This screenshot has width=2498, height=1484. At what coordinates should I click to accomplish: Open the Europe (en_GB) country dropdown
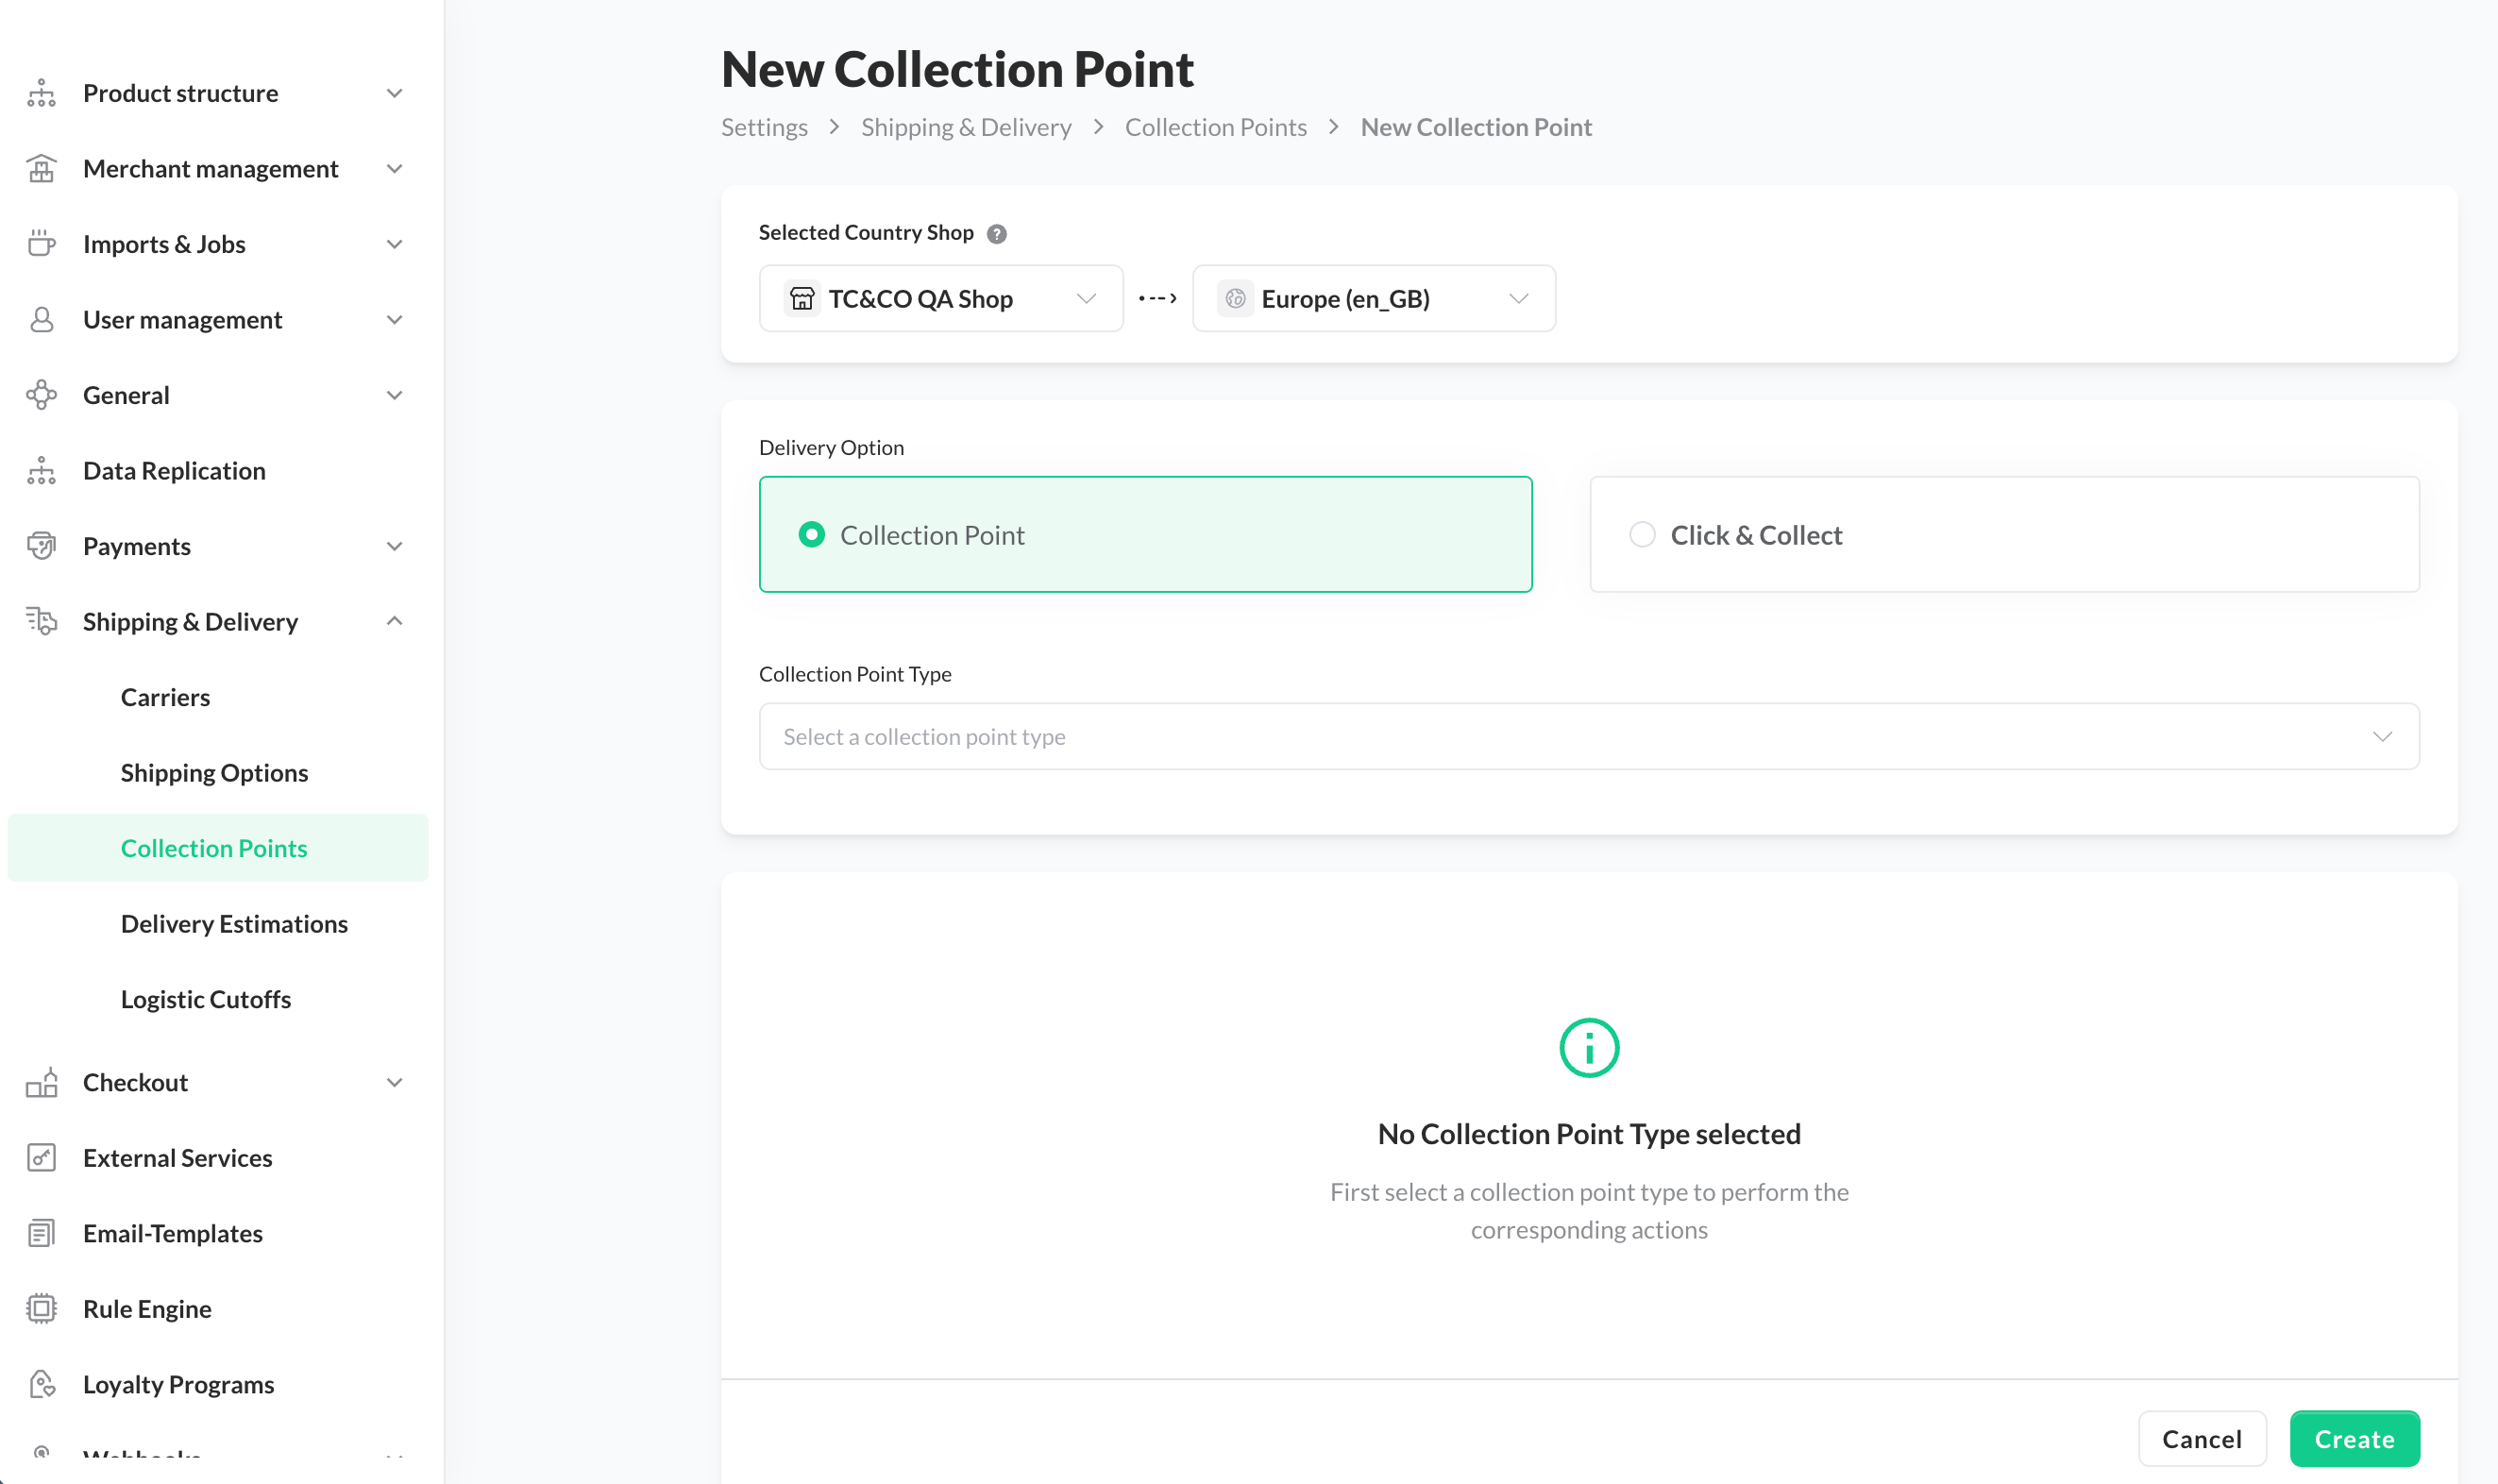(1373, 299)
